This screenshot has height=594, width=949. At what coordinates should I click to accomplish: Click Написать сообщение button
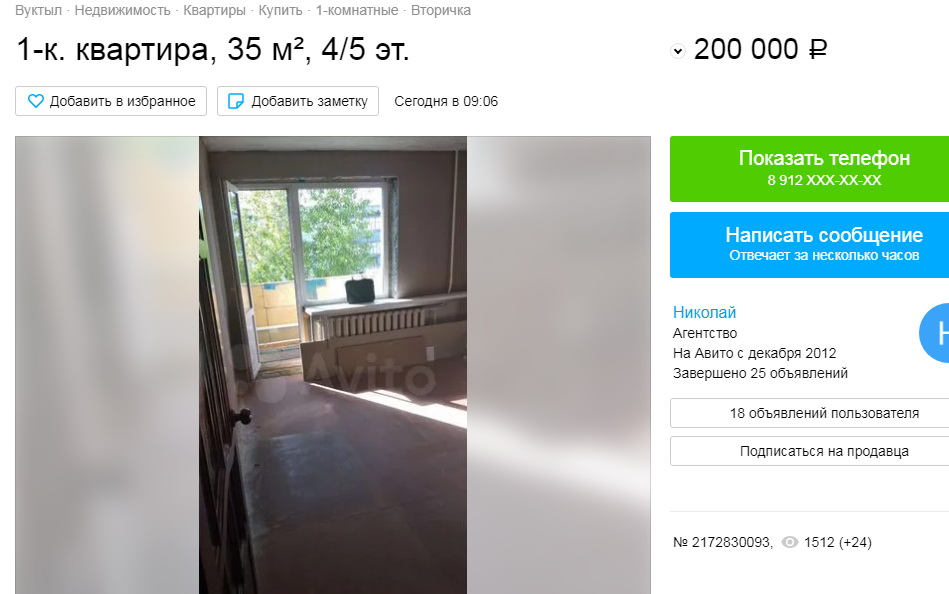809,245
